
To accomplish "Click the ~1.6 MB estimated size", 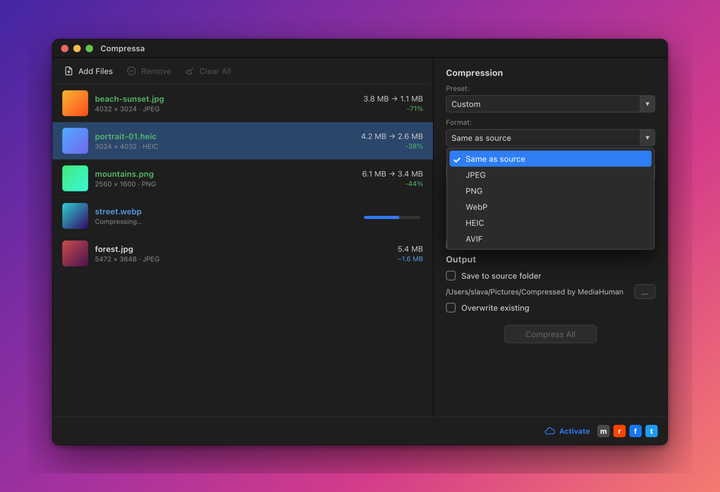I will [x=411, y=259].
